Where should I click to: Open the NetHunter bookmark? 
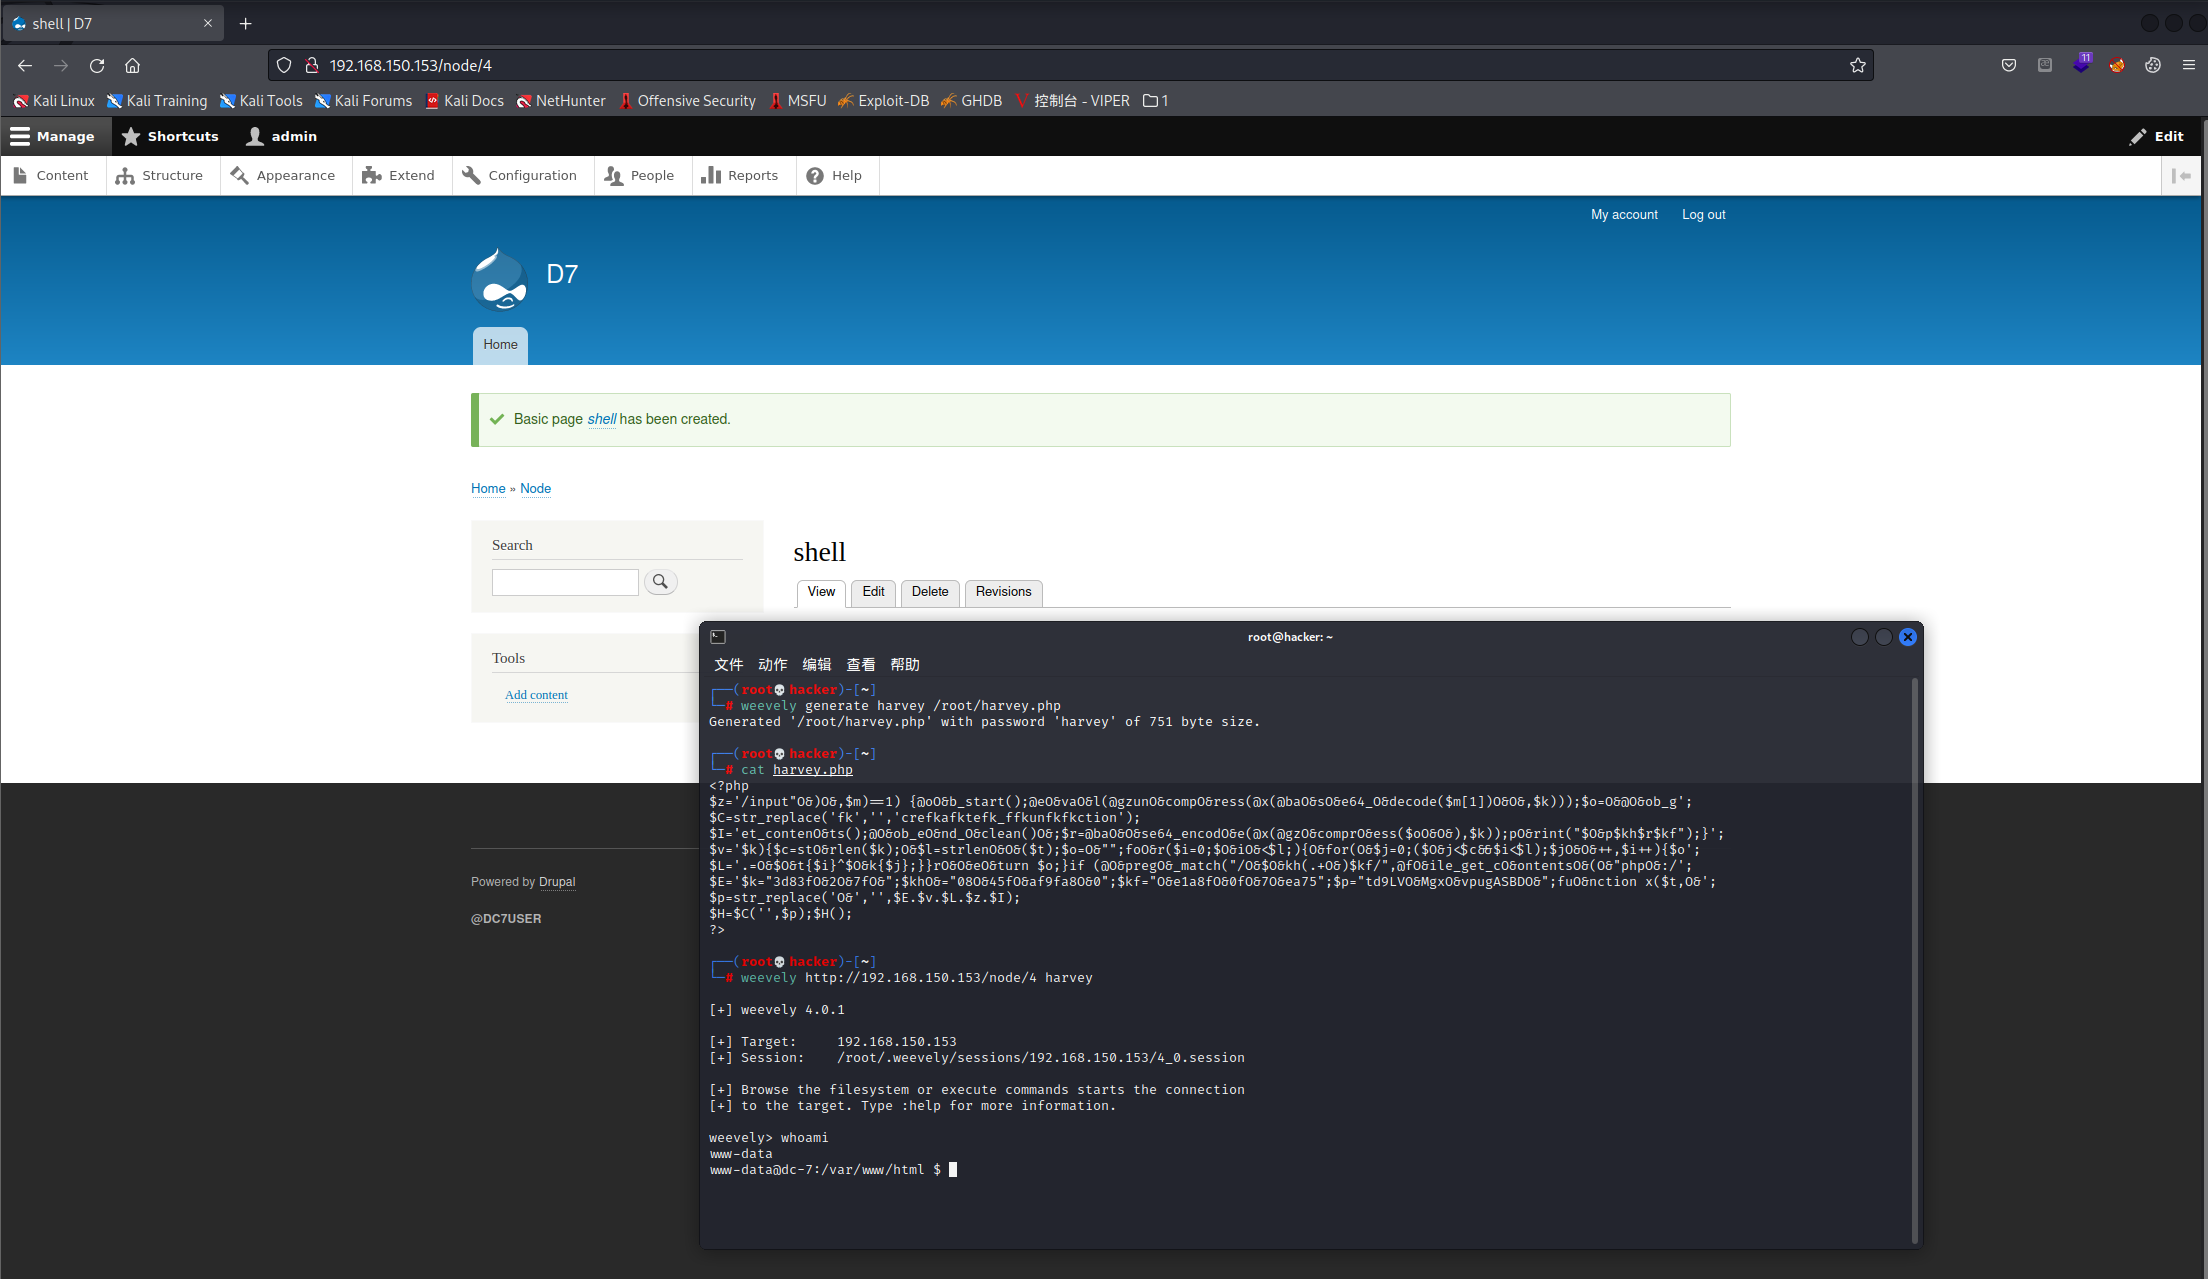[561, 101]
